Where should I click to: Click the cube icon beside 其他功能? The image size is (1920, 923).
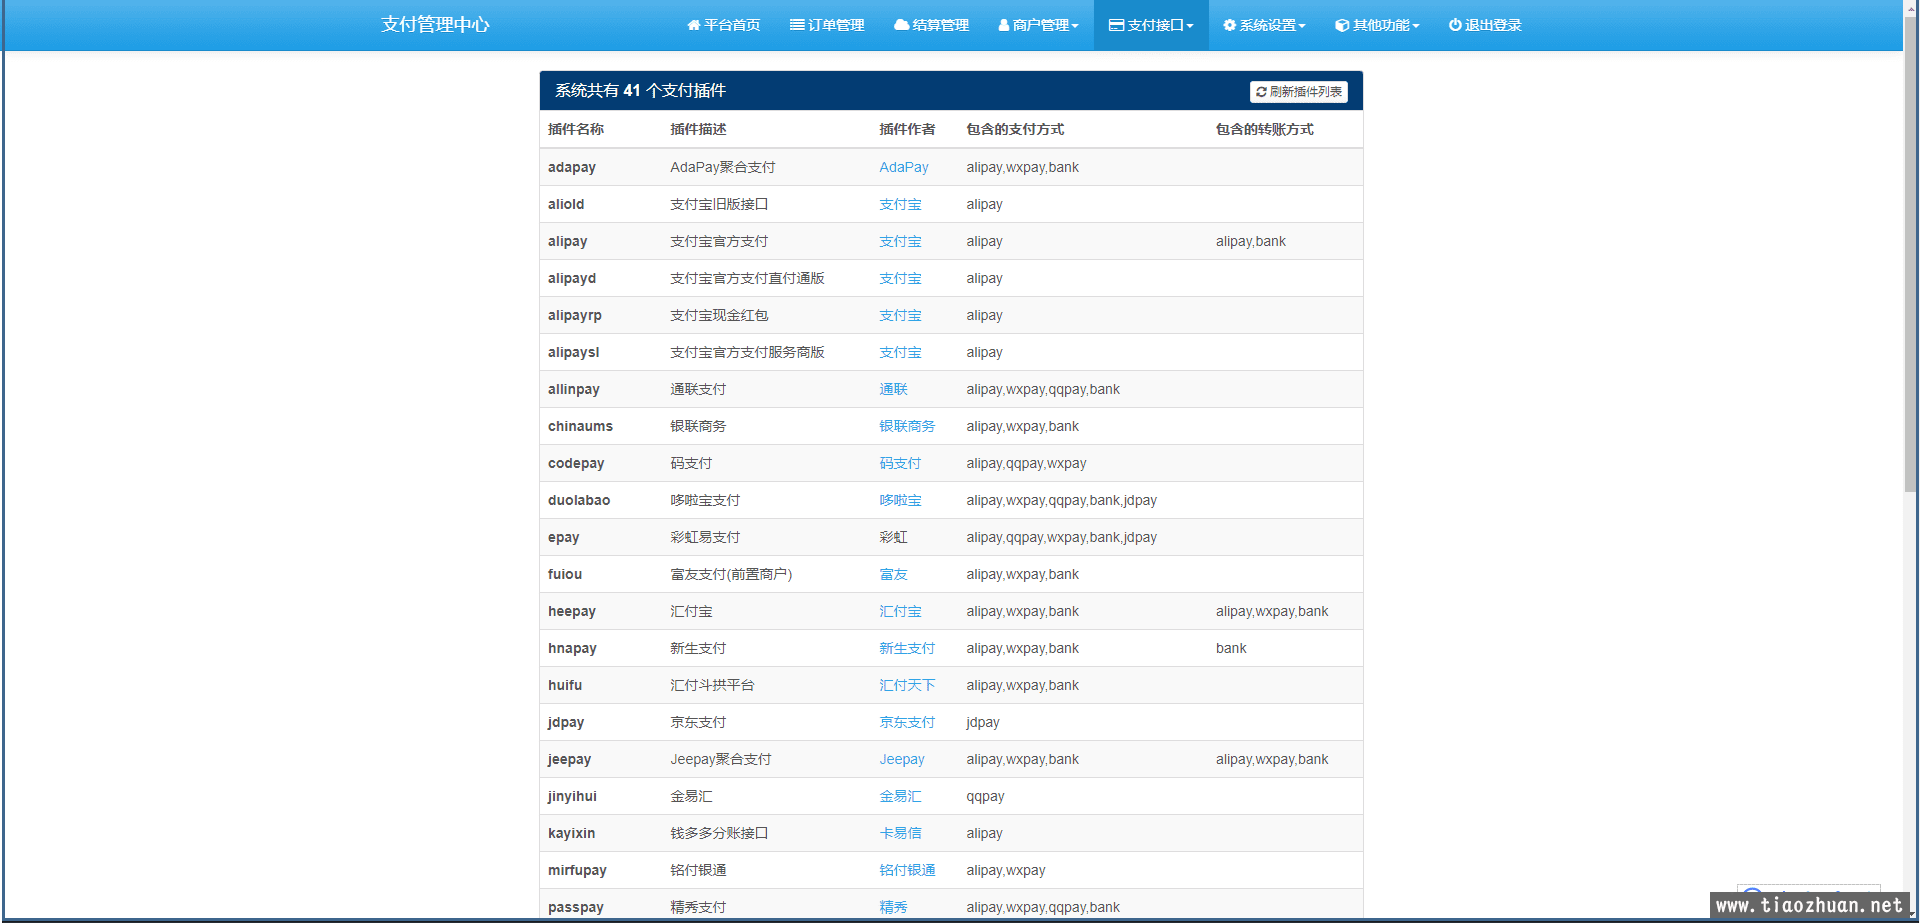(1342, 25)
